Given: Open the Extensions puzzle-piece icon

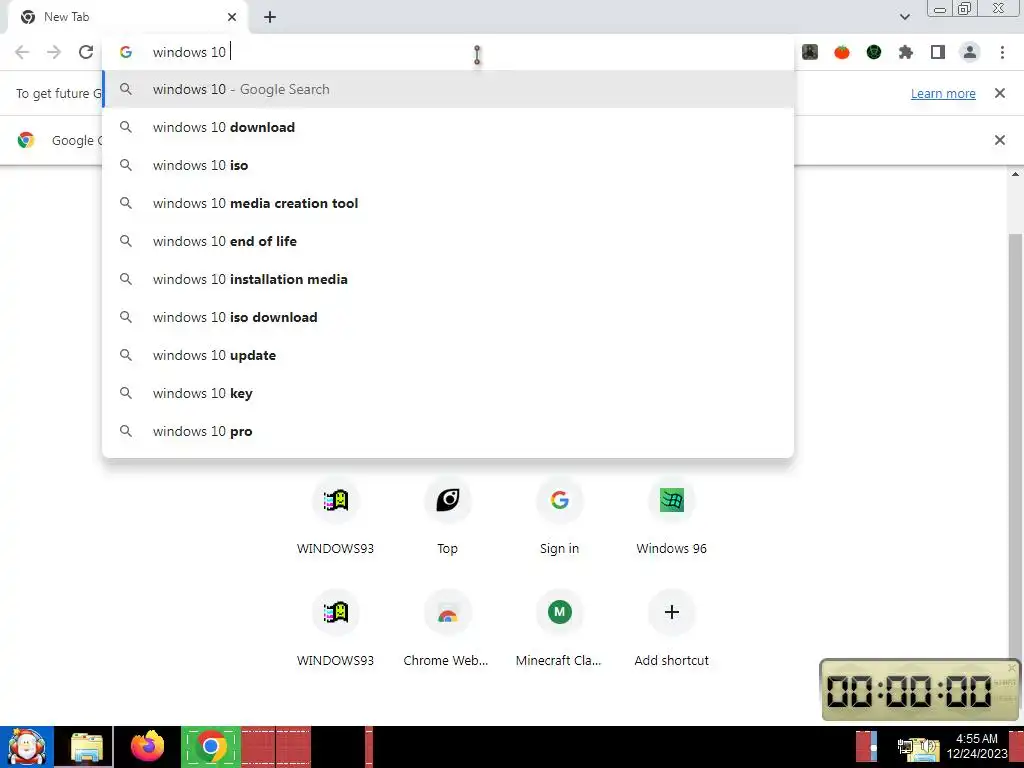Looking at the screenshot, I should 906,52.
